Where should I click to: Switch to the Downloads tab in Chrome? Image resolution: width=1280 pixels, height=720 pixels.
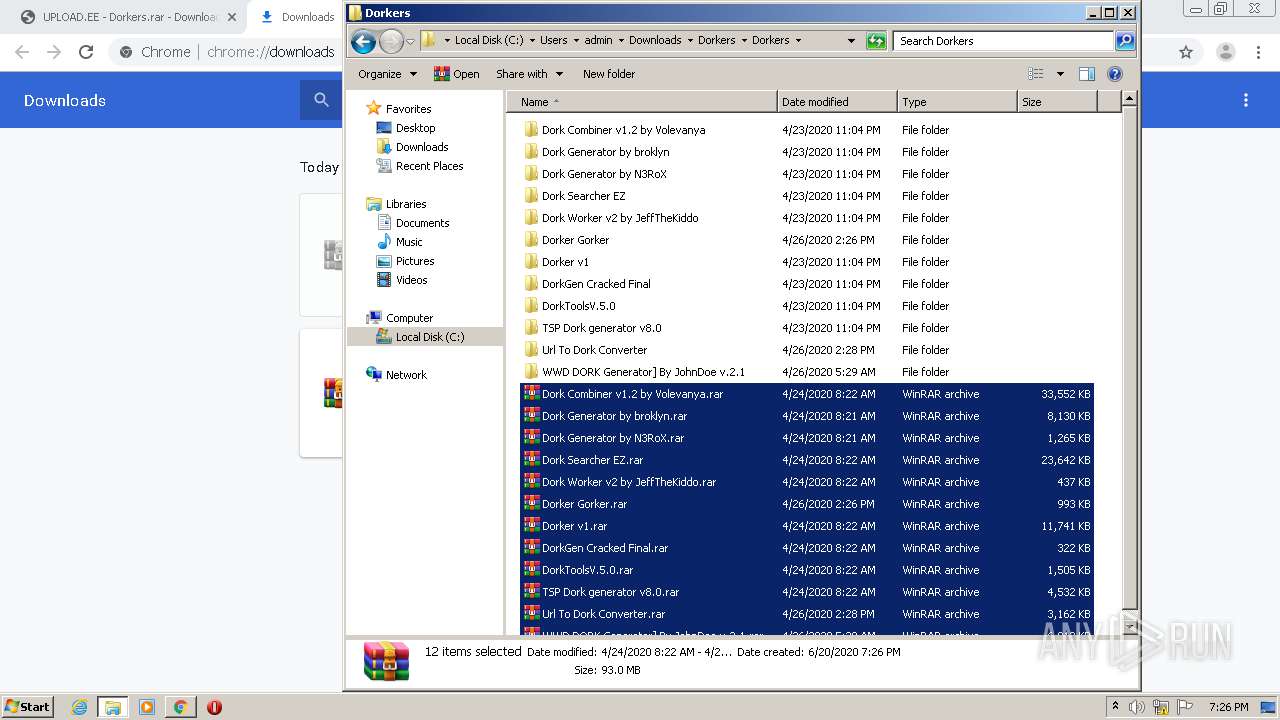tap(297, 17)
